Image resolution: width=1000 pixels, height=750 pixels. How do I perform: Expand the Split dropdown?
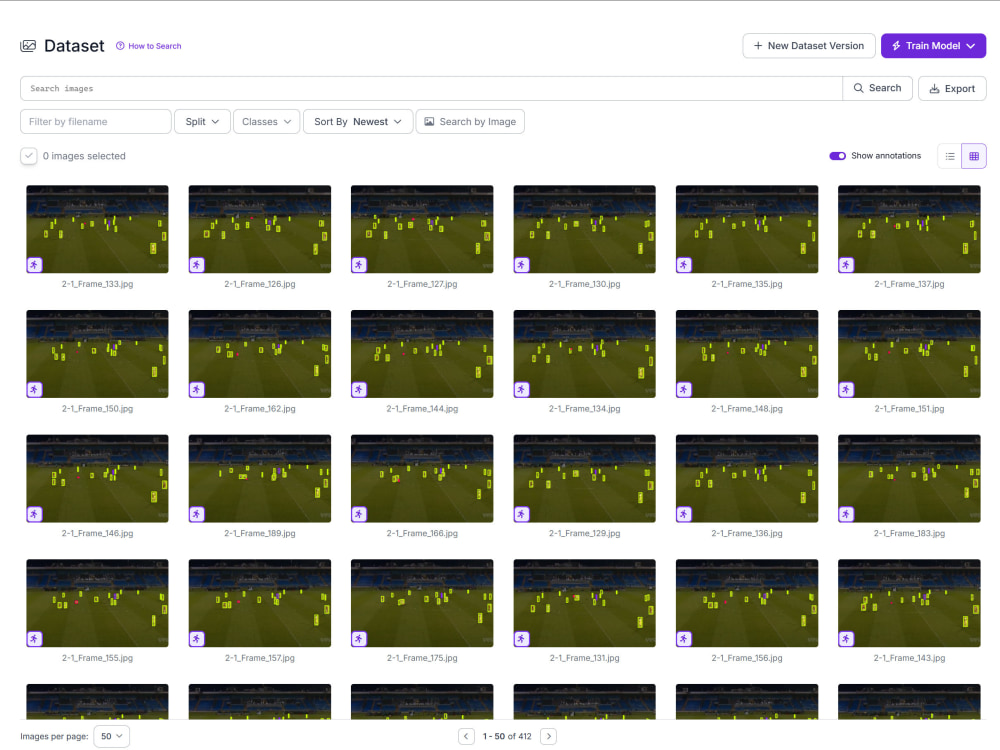pyautogui.click(x=202, y=122)
